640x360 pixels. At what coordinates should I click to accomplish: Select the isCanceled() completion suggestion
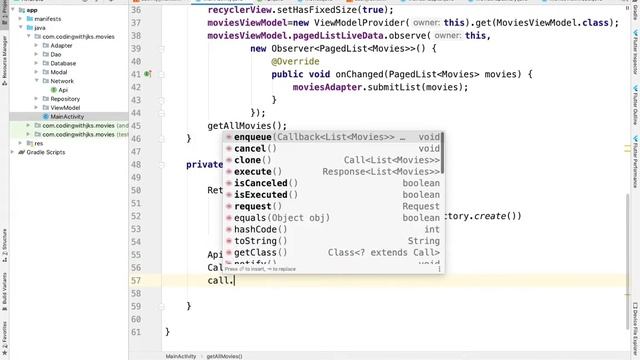tap(332, 183)
